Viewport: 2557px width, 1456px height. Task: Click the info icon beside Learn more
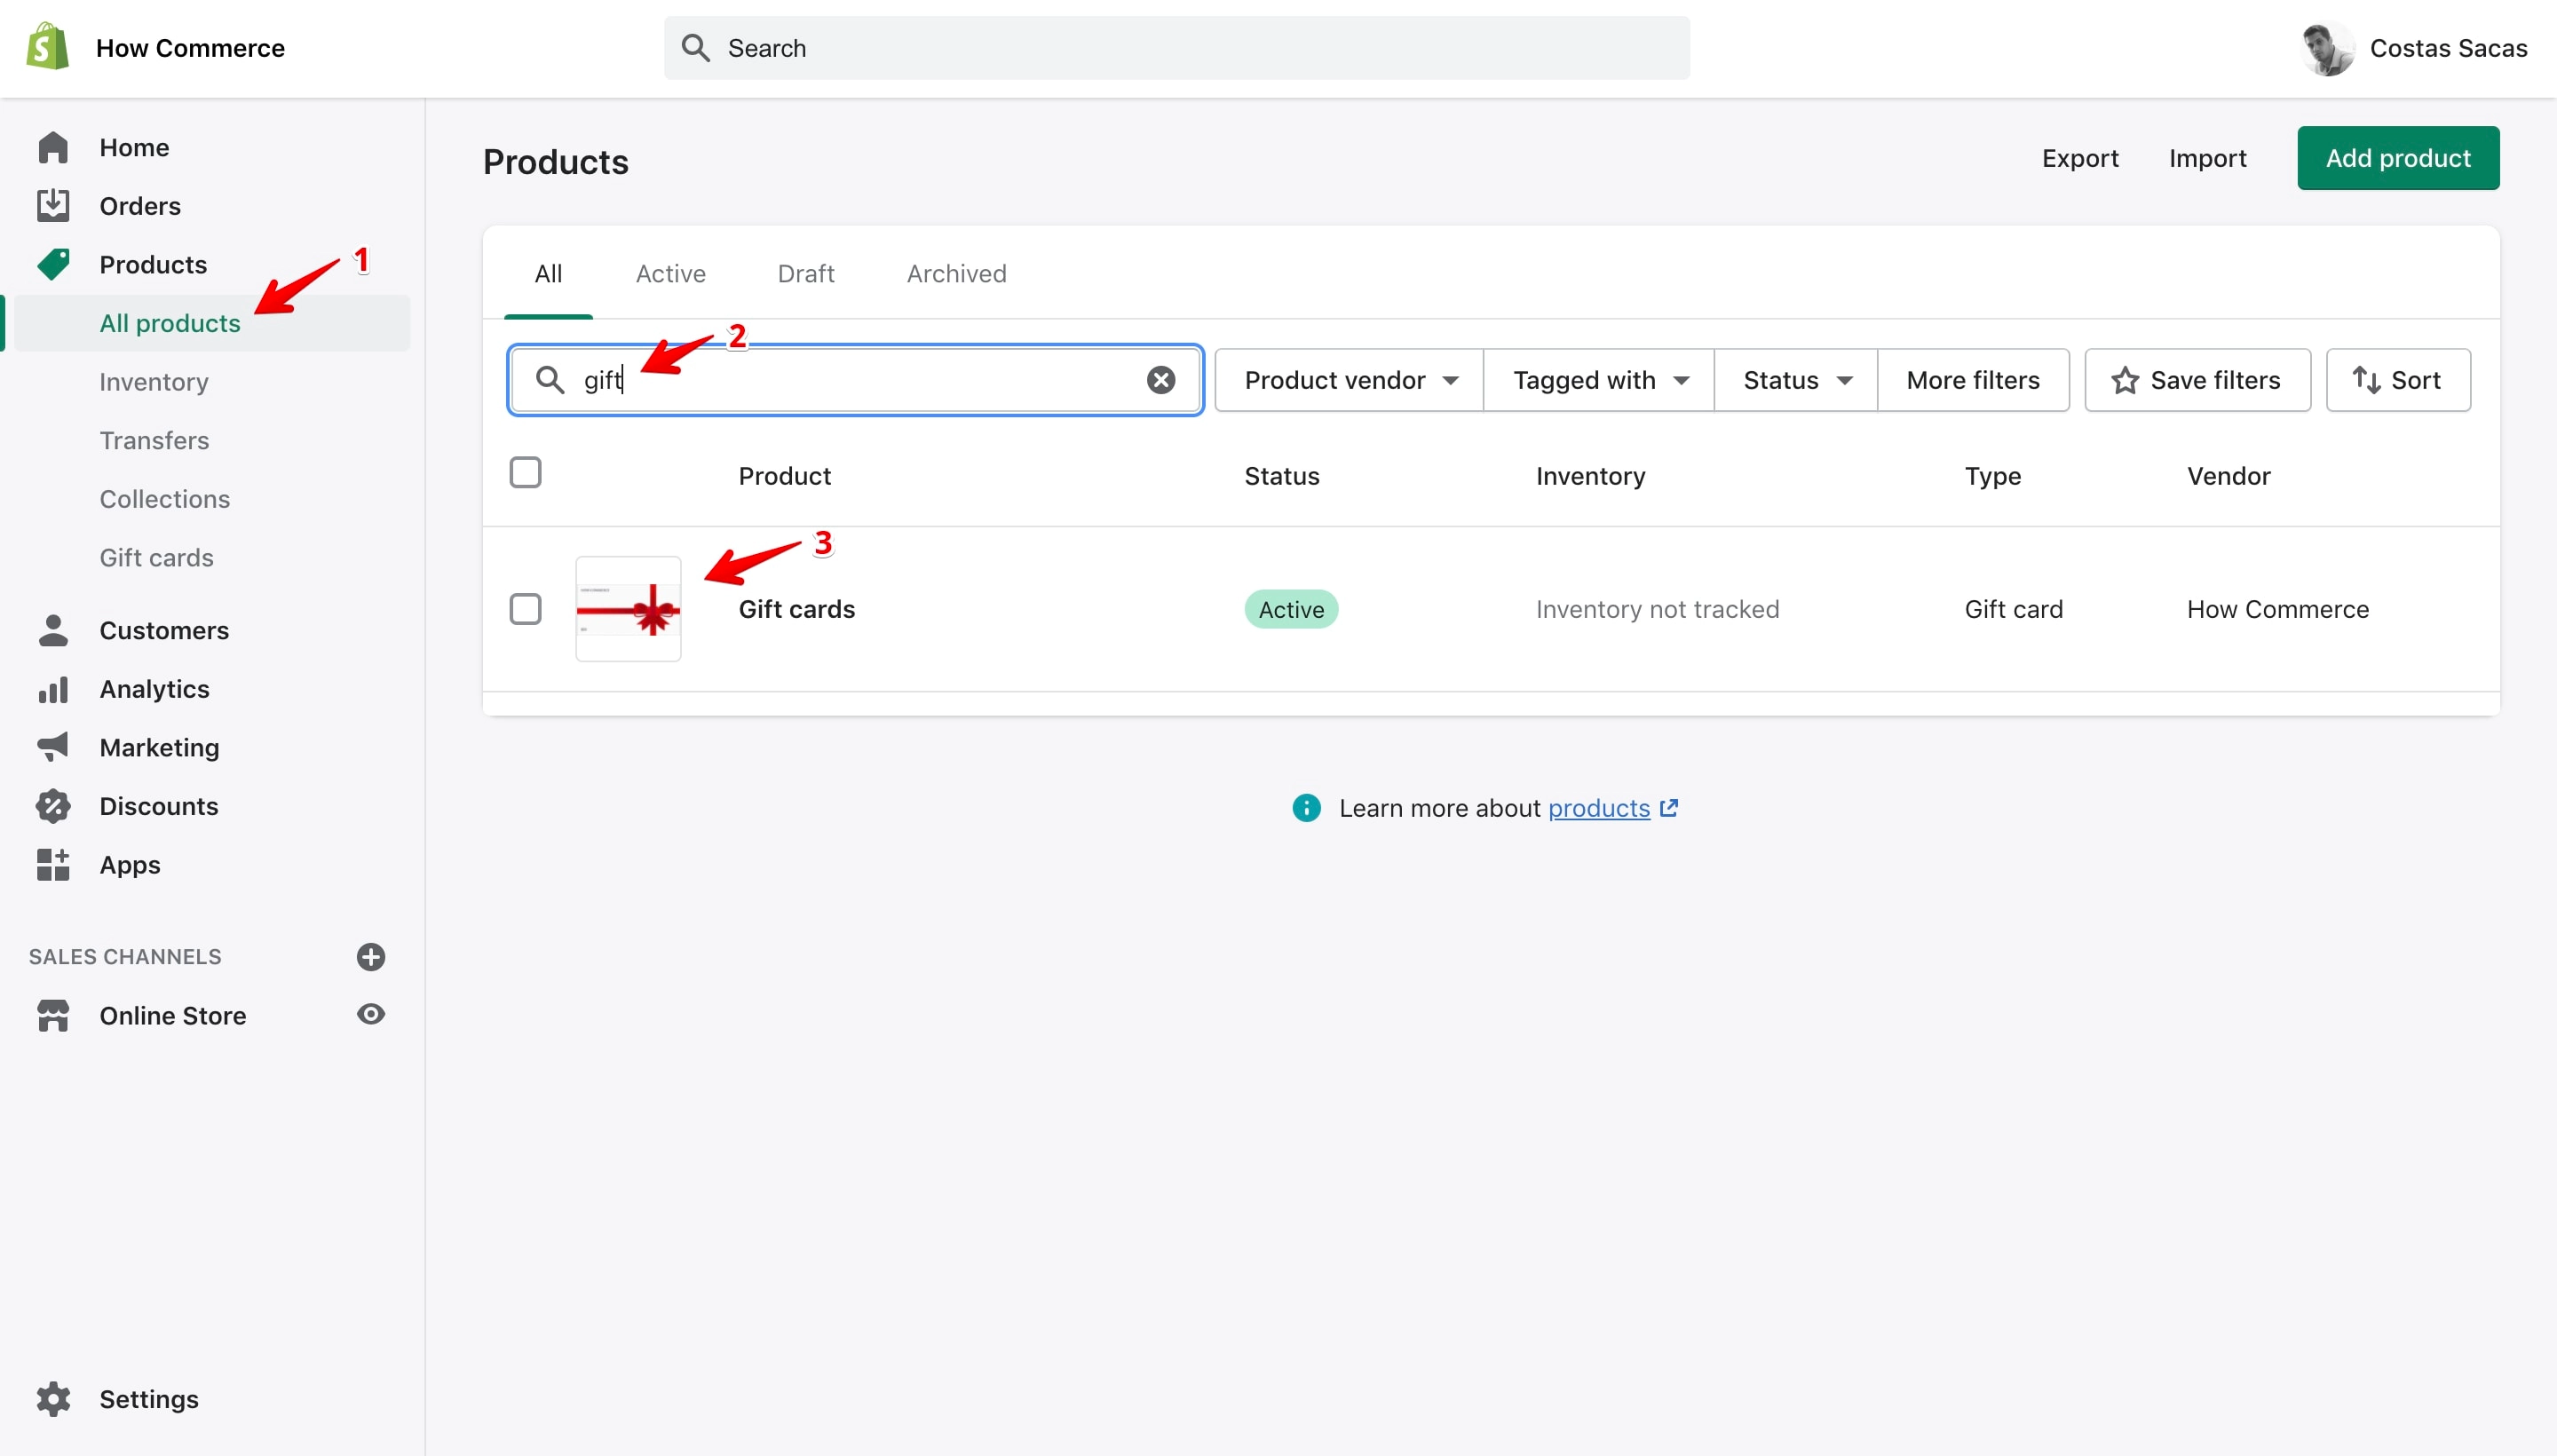coord(1306,808)
